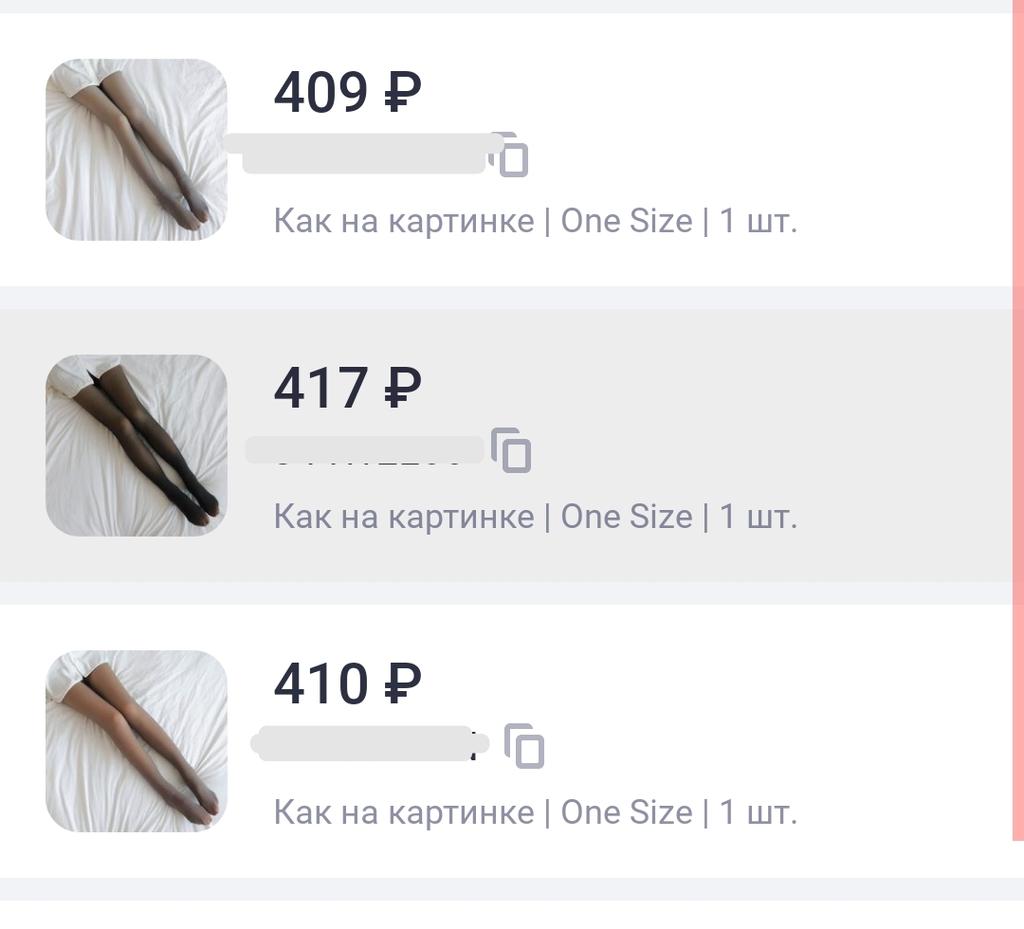Click the 409 ₽ price label
This screenshot has width=1024, height=929.
tap(347, 93)
